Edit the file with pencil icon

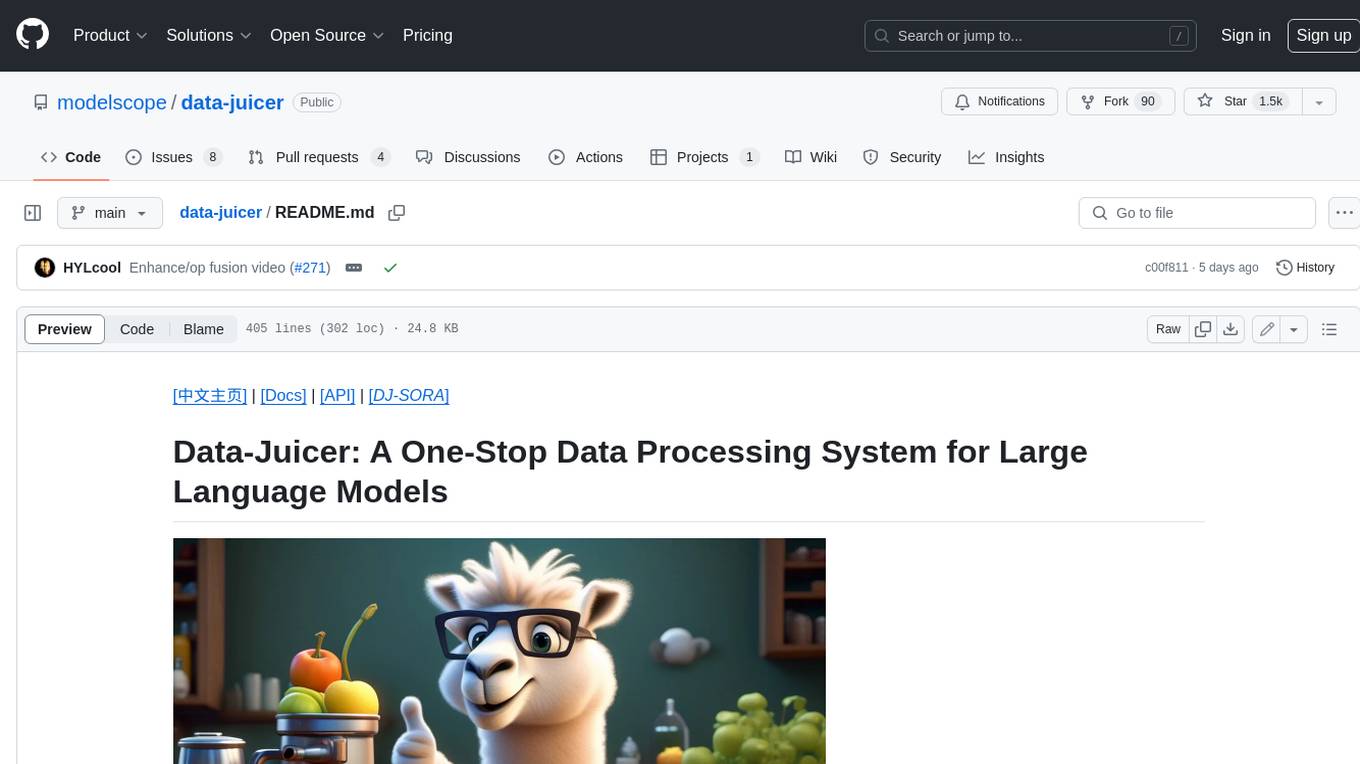tap(1267, 329)
